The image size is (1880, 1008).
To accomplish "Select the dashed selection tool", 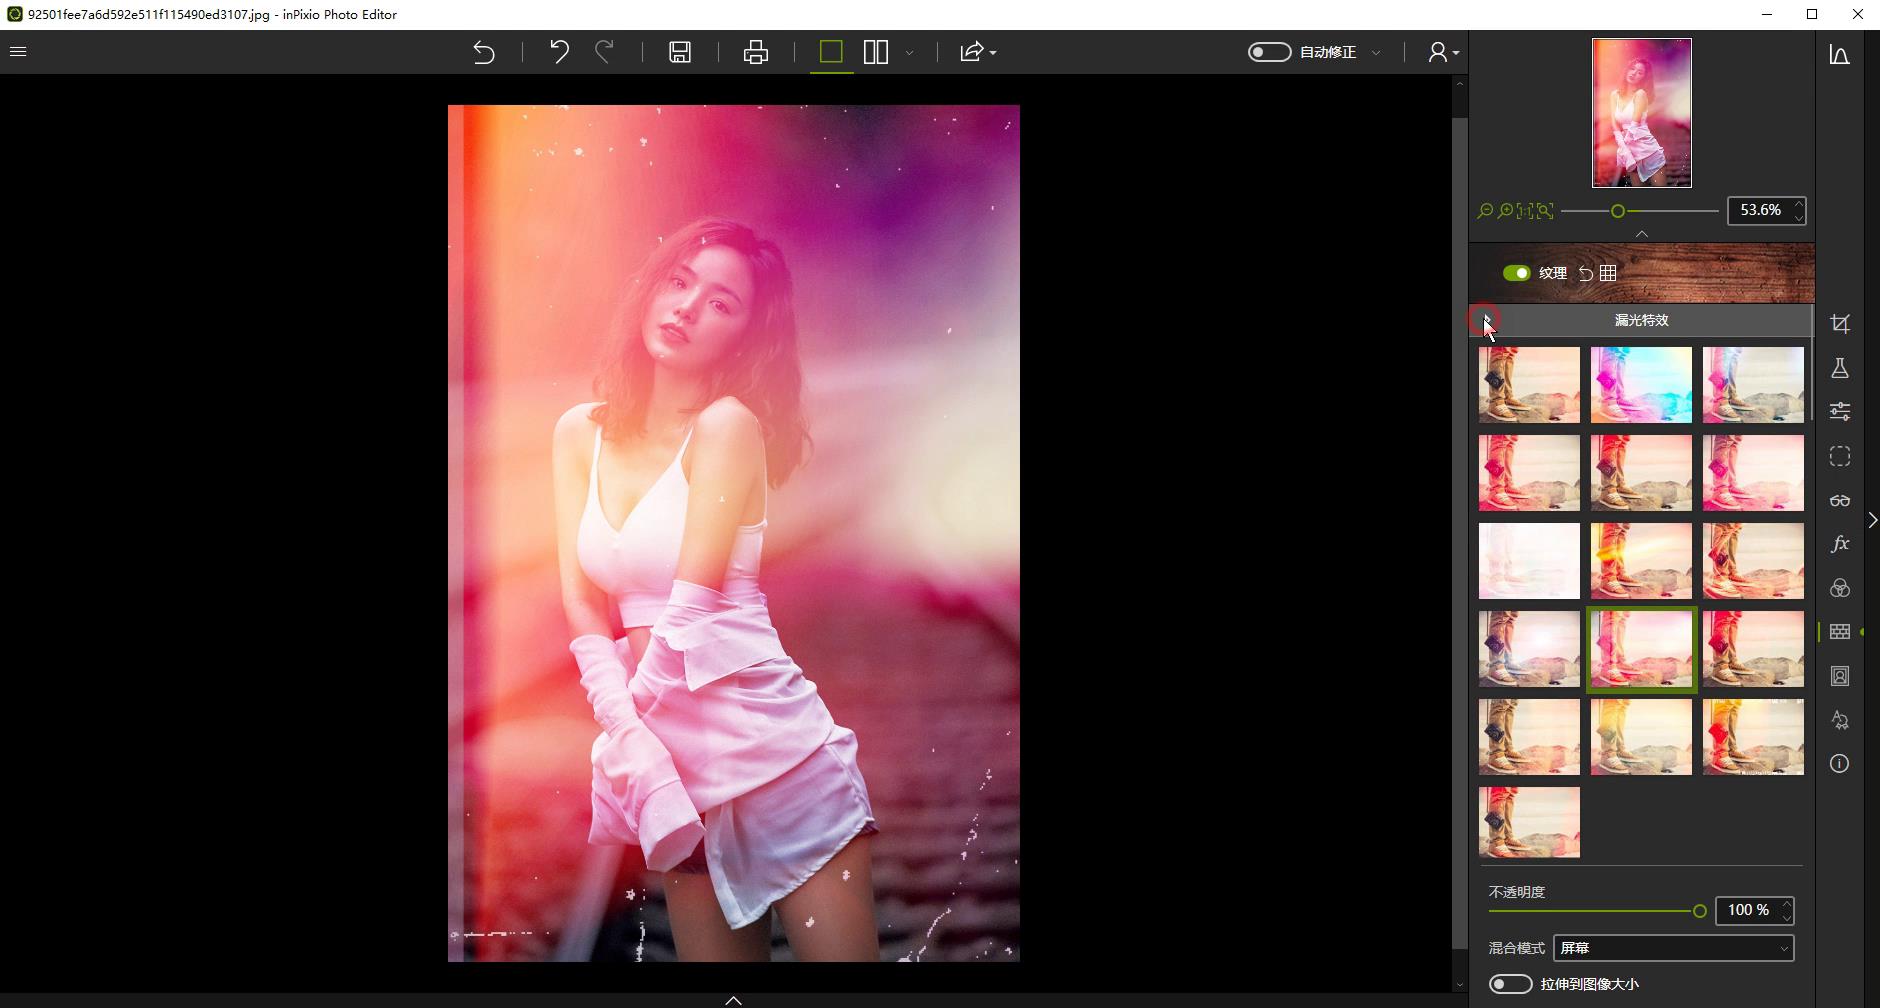I will [x=1840, y=456].
